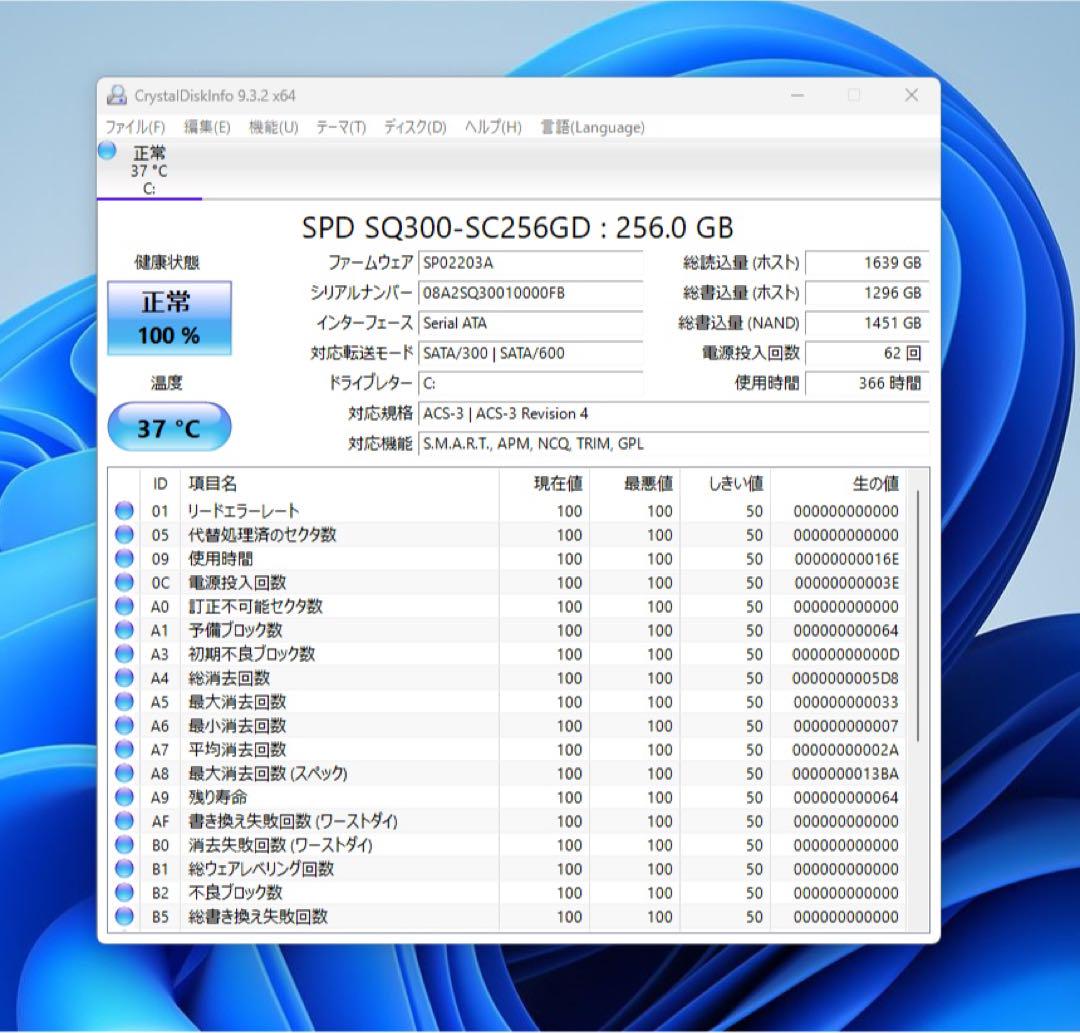Click the 項目名 column header
The image size is (1080, 1033).
(x=340, y=484)
